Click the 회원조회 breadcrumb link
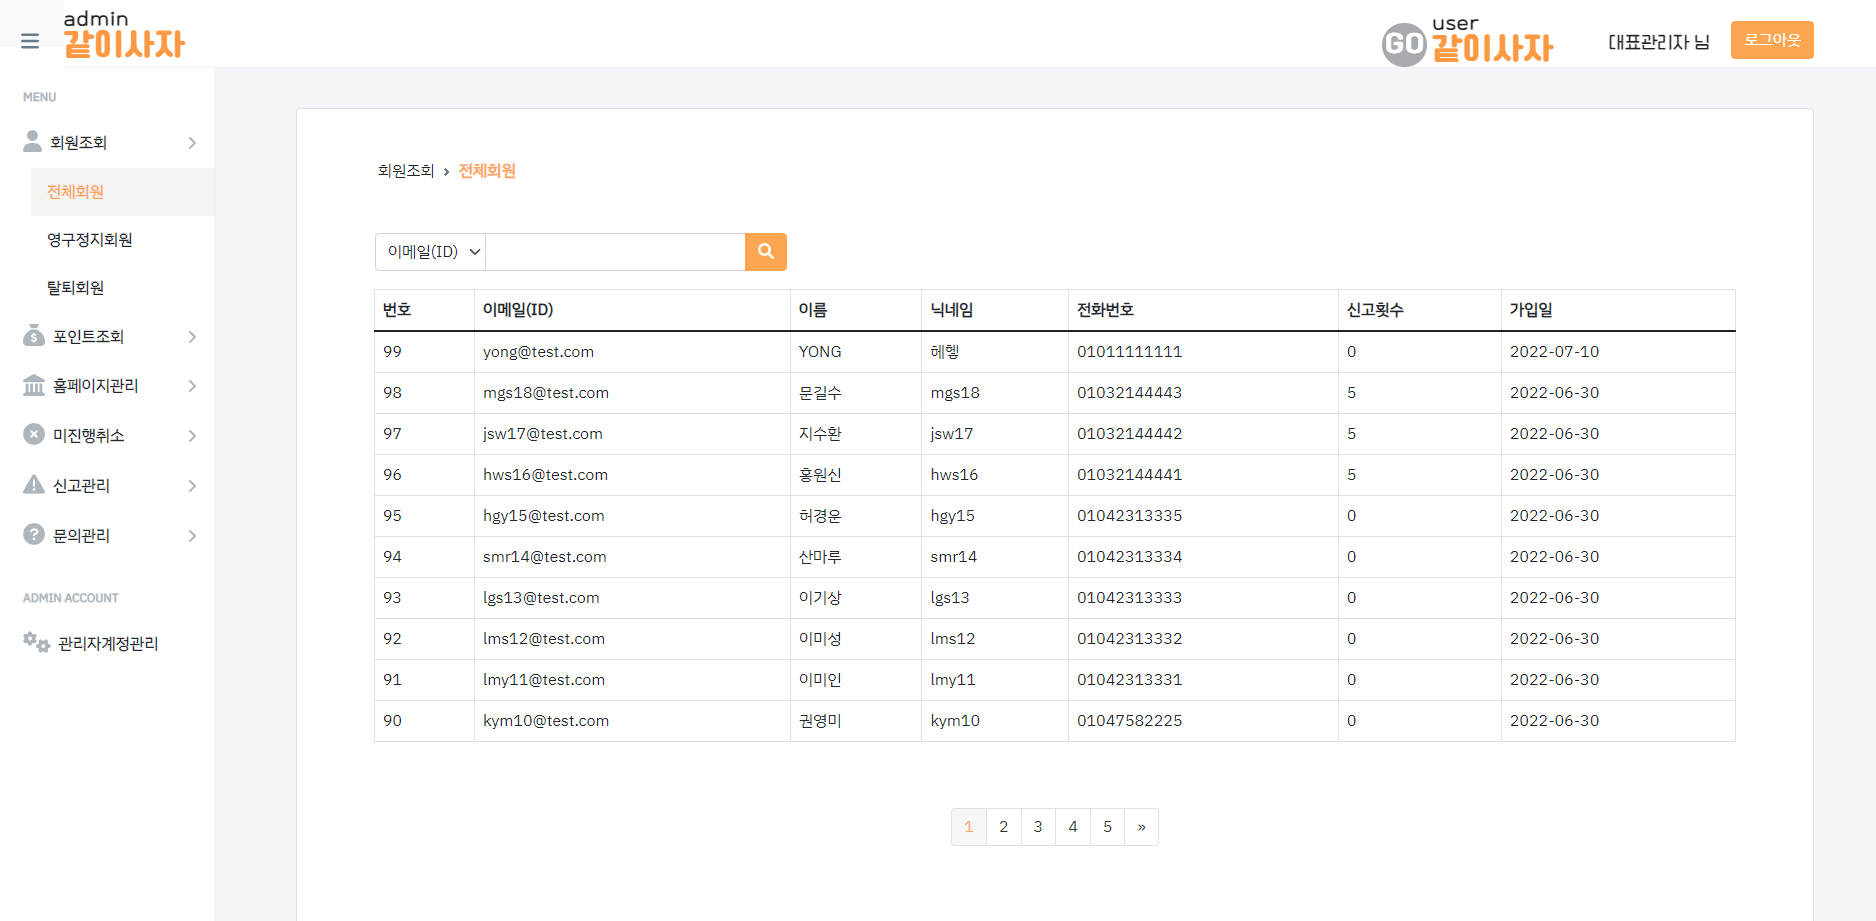1876x921 pixels. (x=406, y=171)
